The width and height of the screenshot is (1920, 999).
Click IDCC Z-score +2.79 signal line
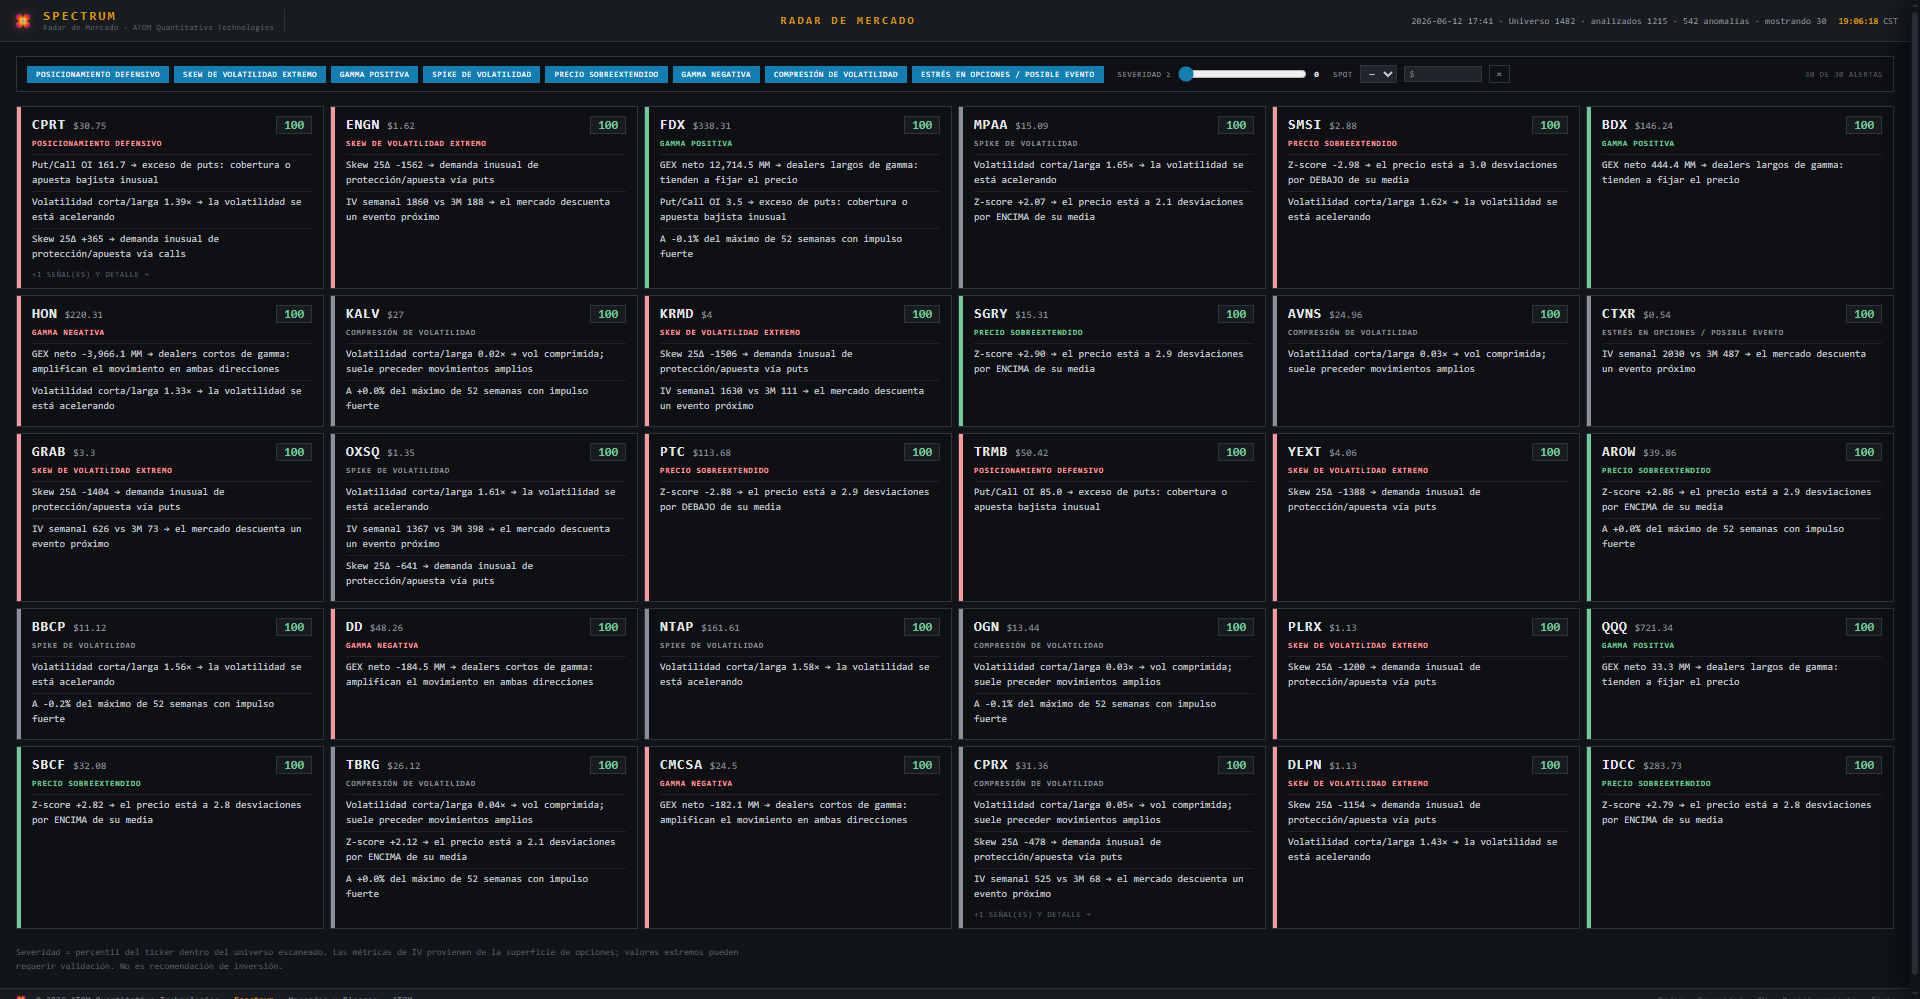pos(1740,812)
